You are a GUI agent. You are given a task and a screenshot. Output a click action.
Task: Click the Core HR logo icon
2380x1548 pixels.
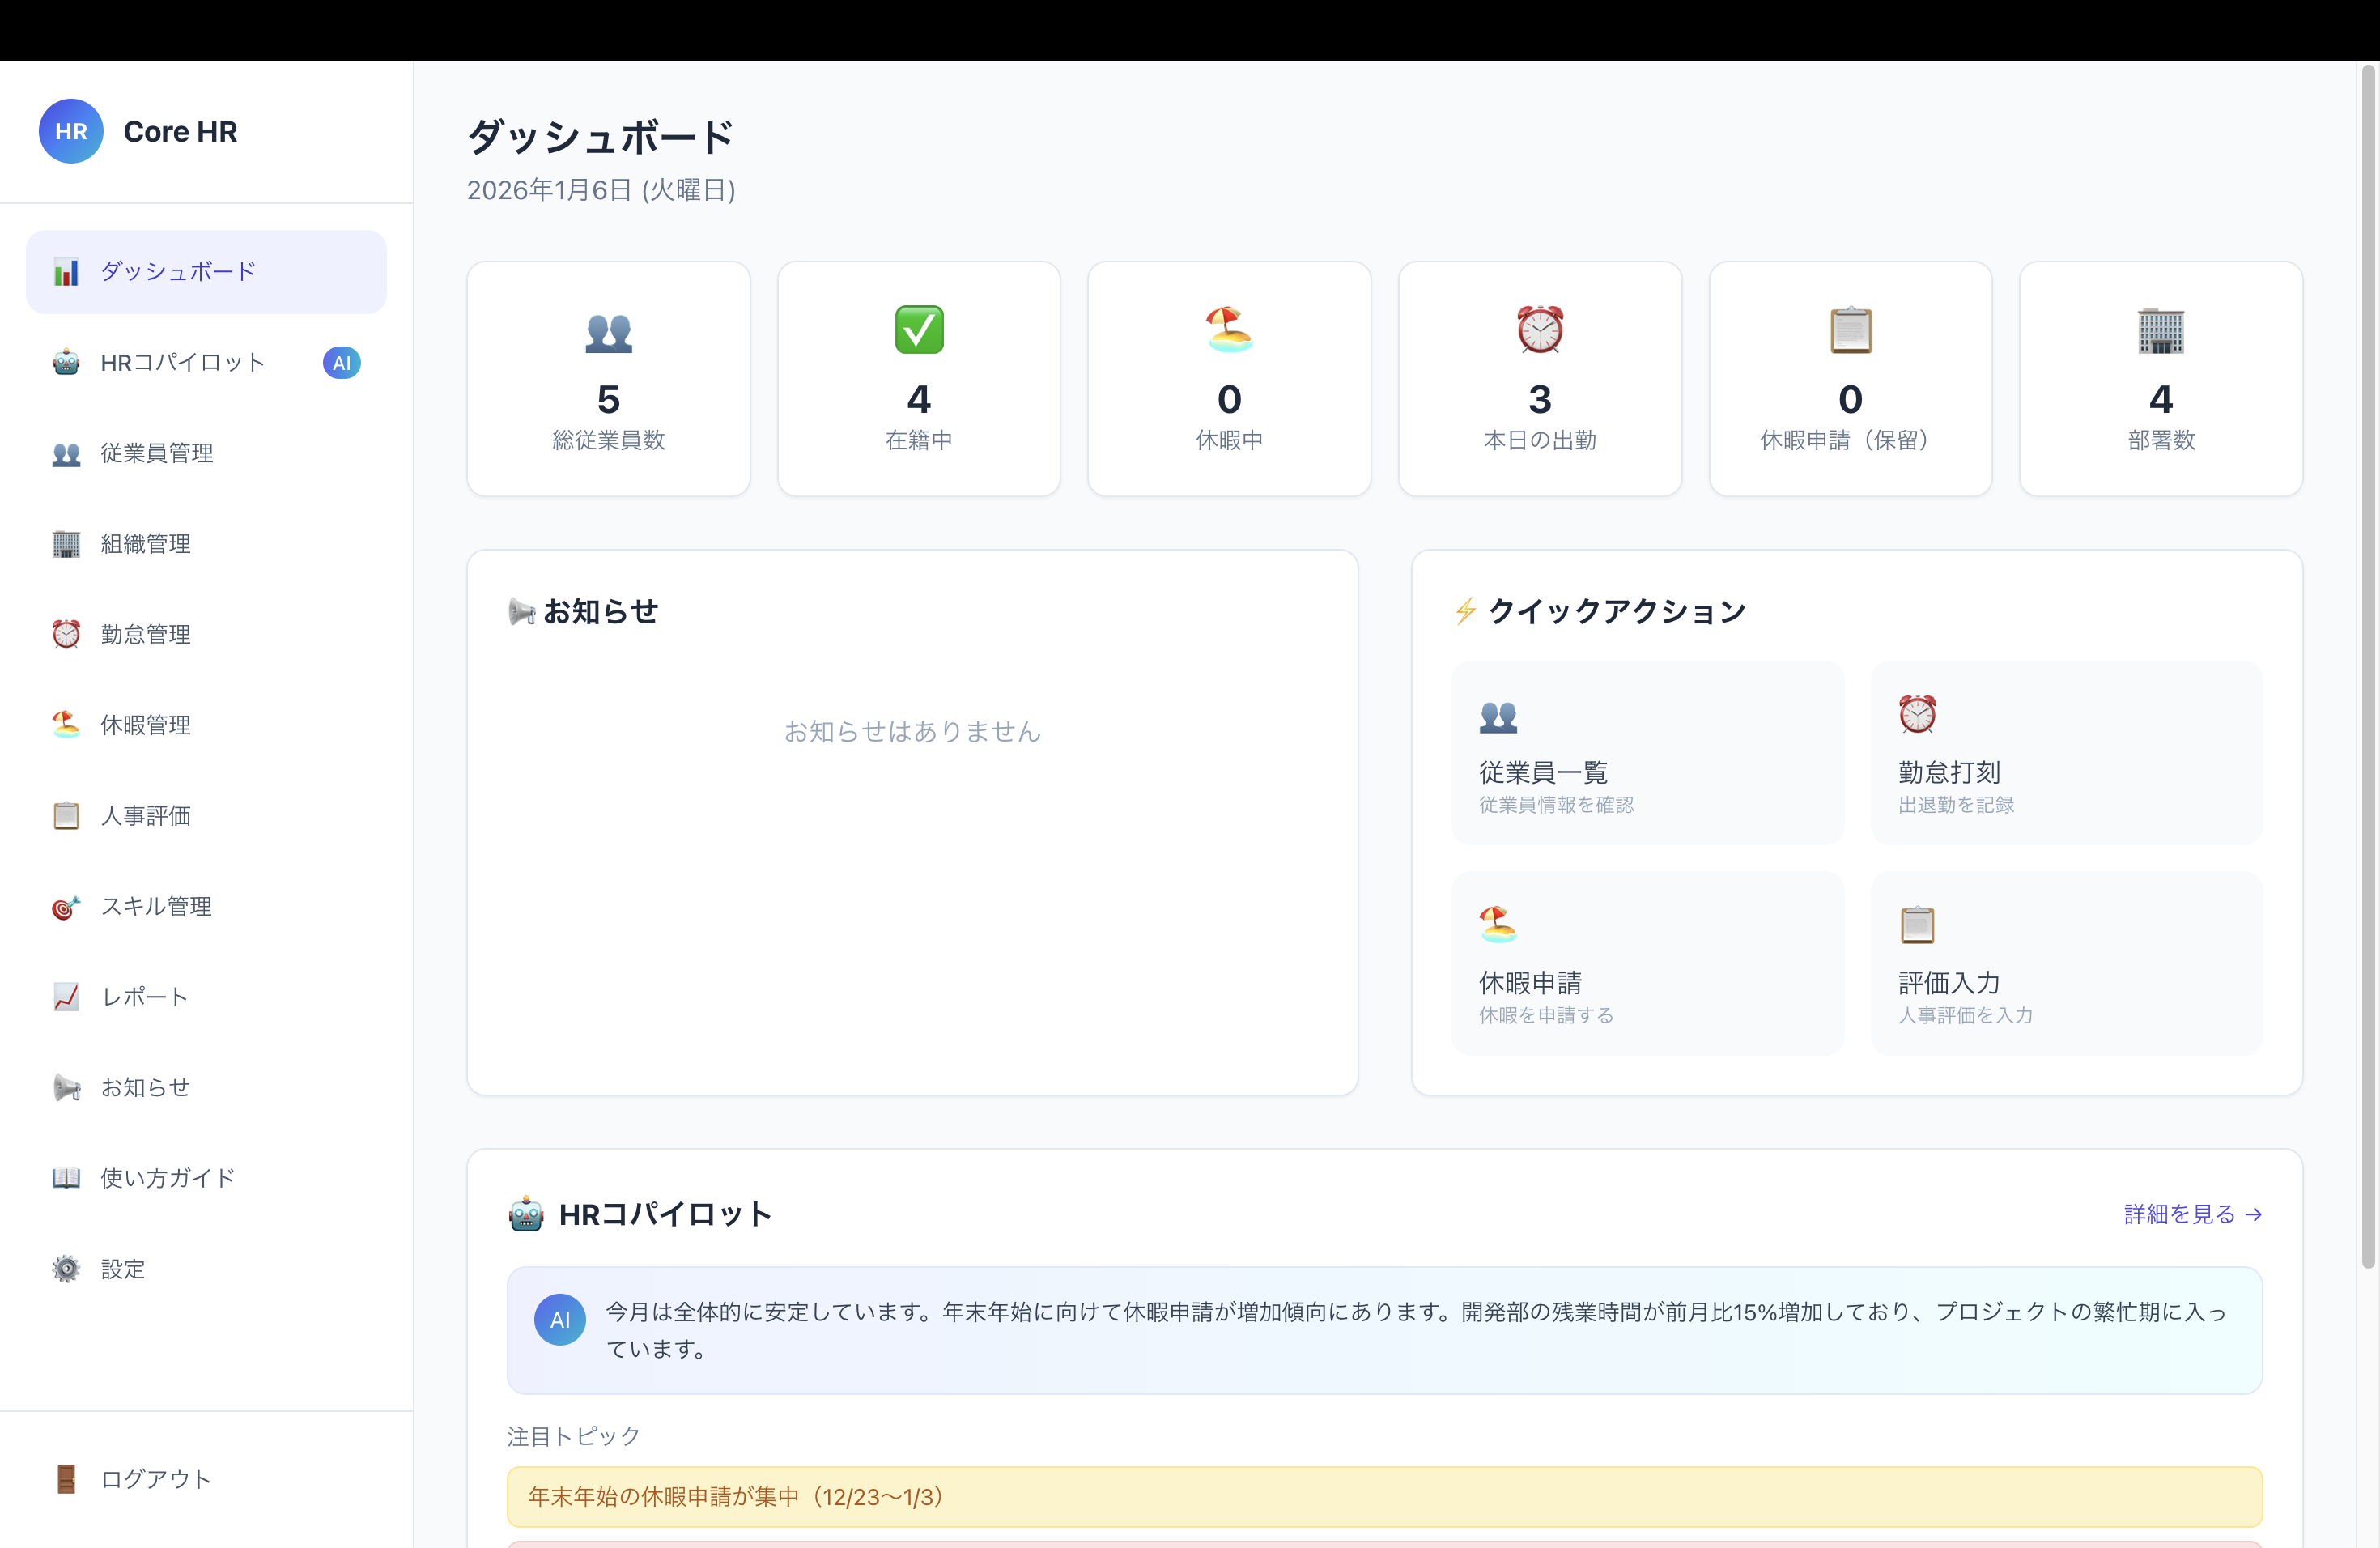[x=70, y=131]
